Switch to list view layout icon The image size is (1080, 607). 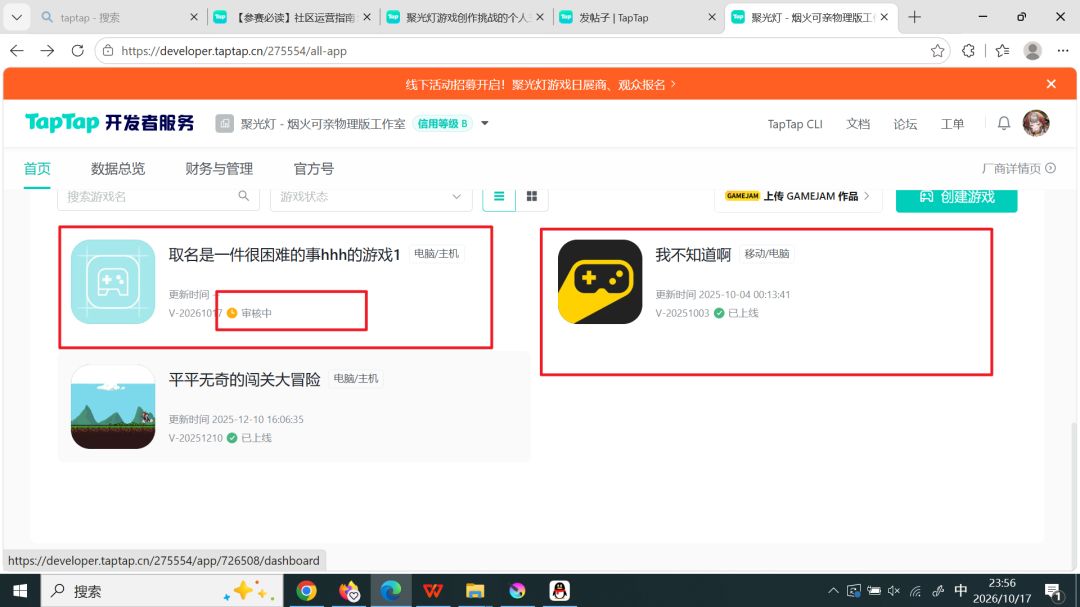pos(499,196)
